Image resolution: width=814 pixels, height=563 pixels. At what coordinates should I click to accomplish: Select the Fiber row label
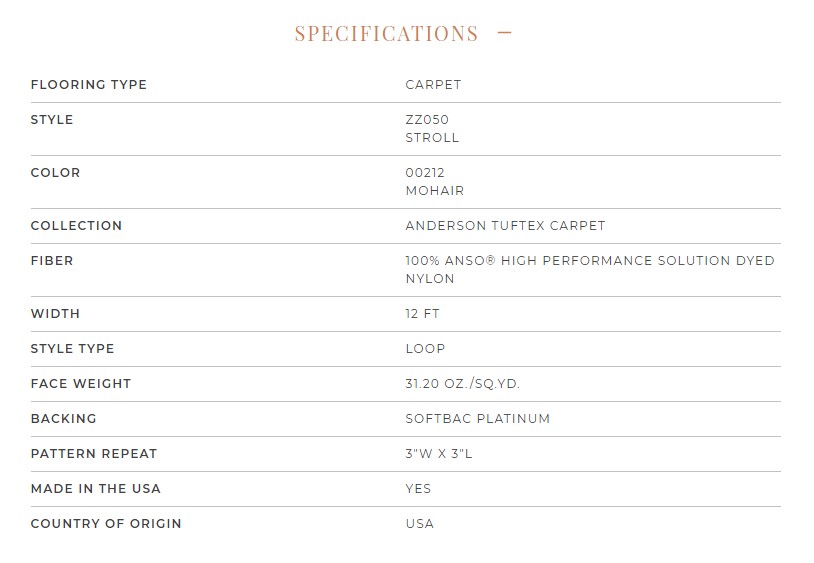pos(52,260)
